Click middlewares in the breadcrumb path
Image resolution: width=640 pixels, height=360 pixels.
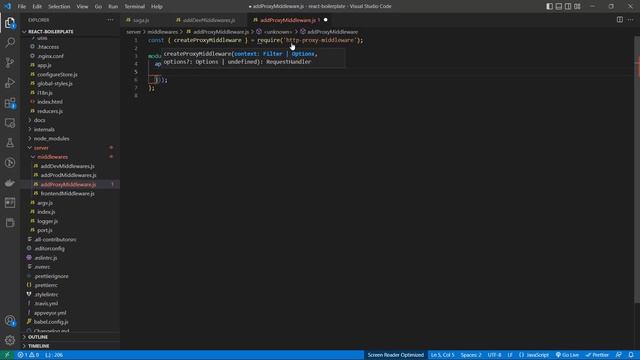tap(162, 32)
